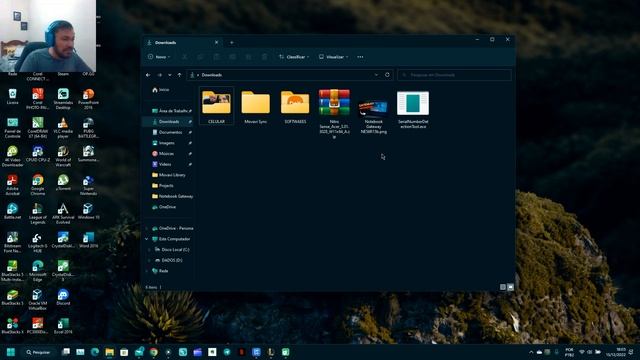Select SerialNumberDetectionTool.exe file

(x=413, y=109)
